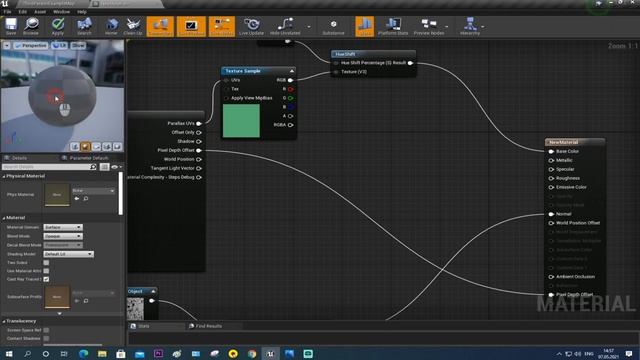The height and width of the screenshot is (360, 640).
Task: Apply the material changes
Action: 58,27
